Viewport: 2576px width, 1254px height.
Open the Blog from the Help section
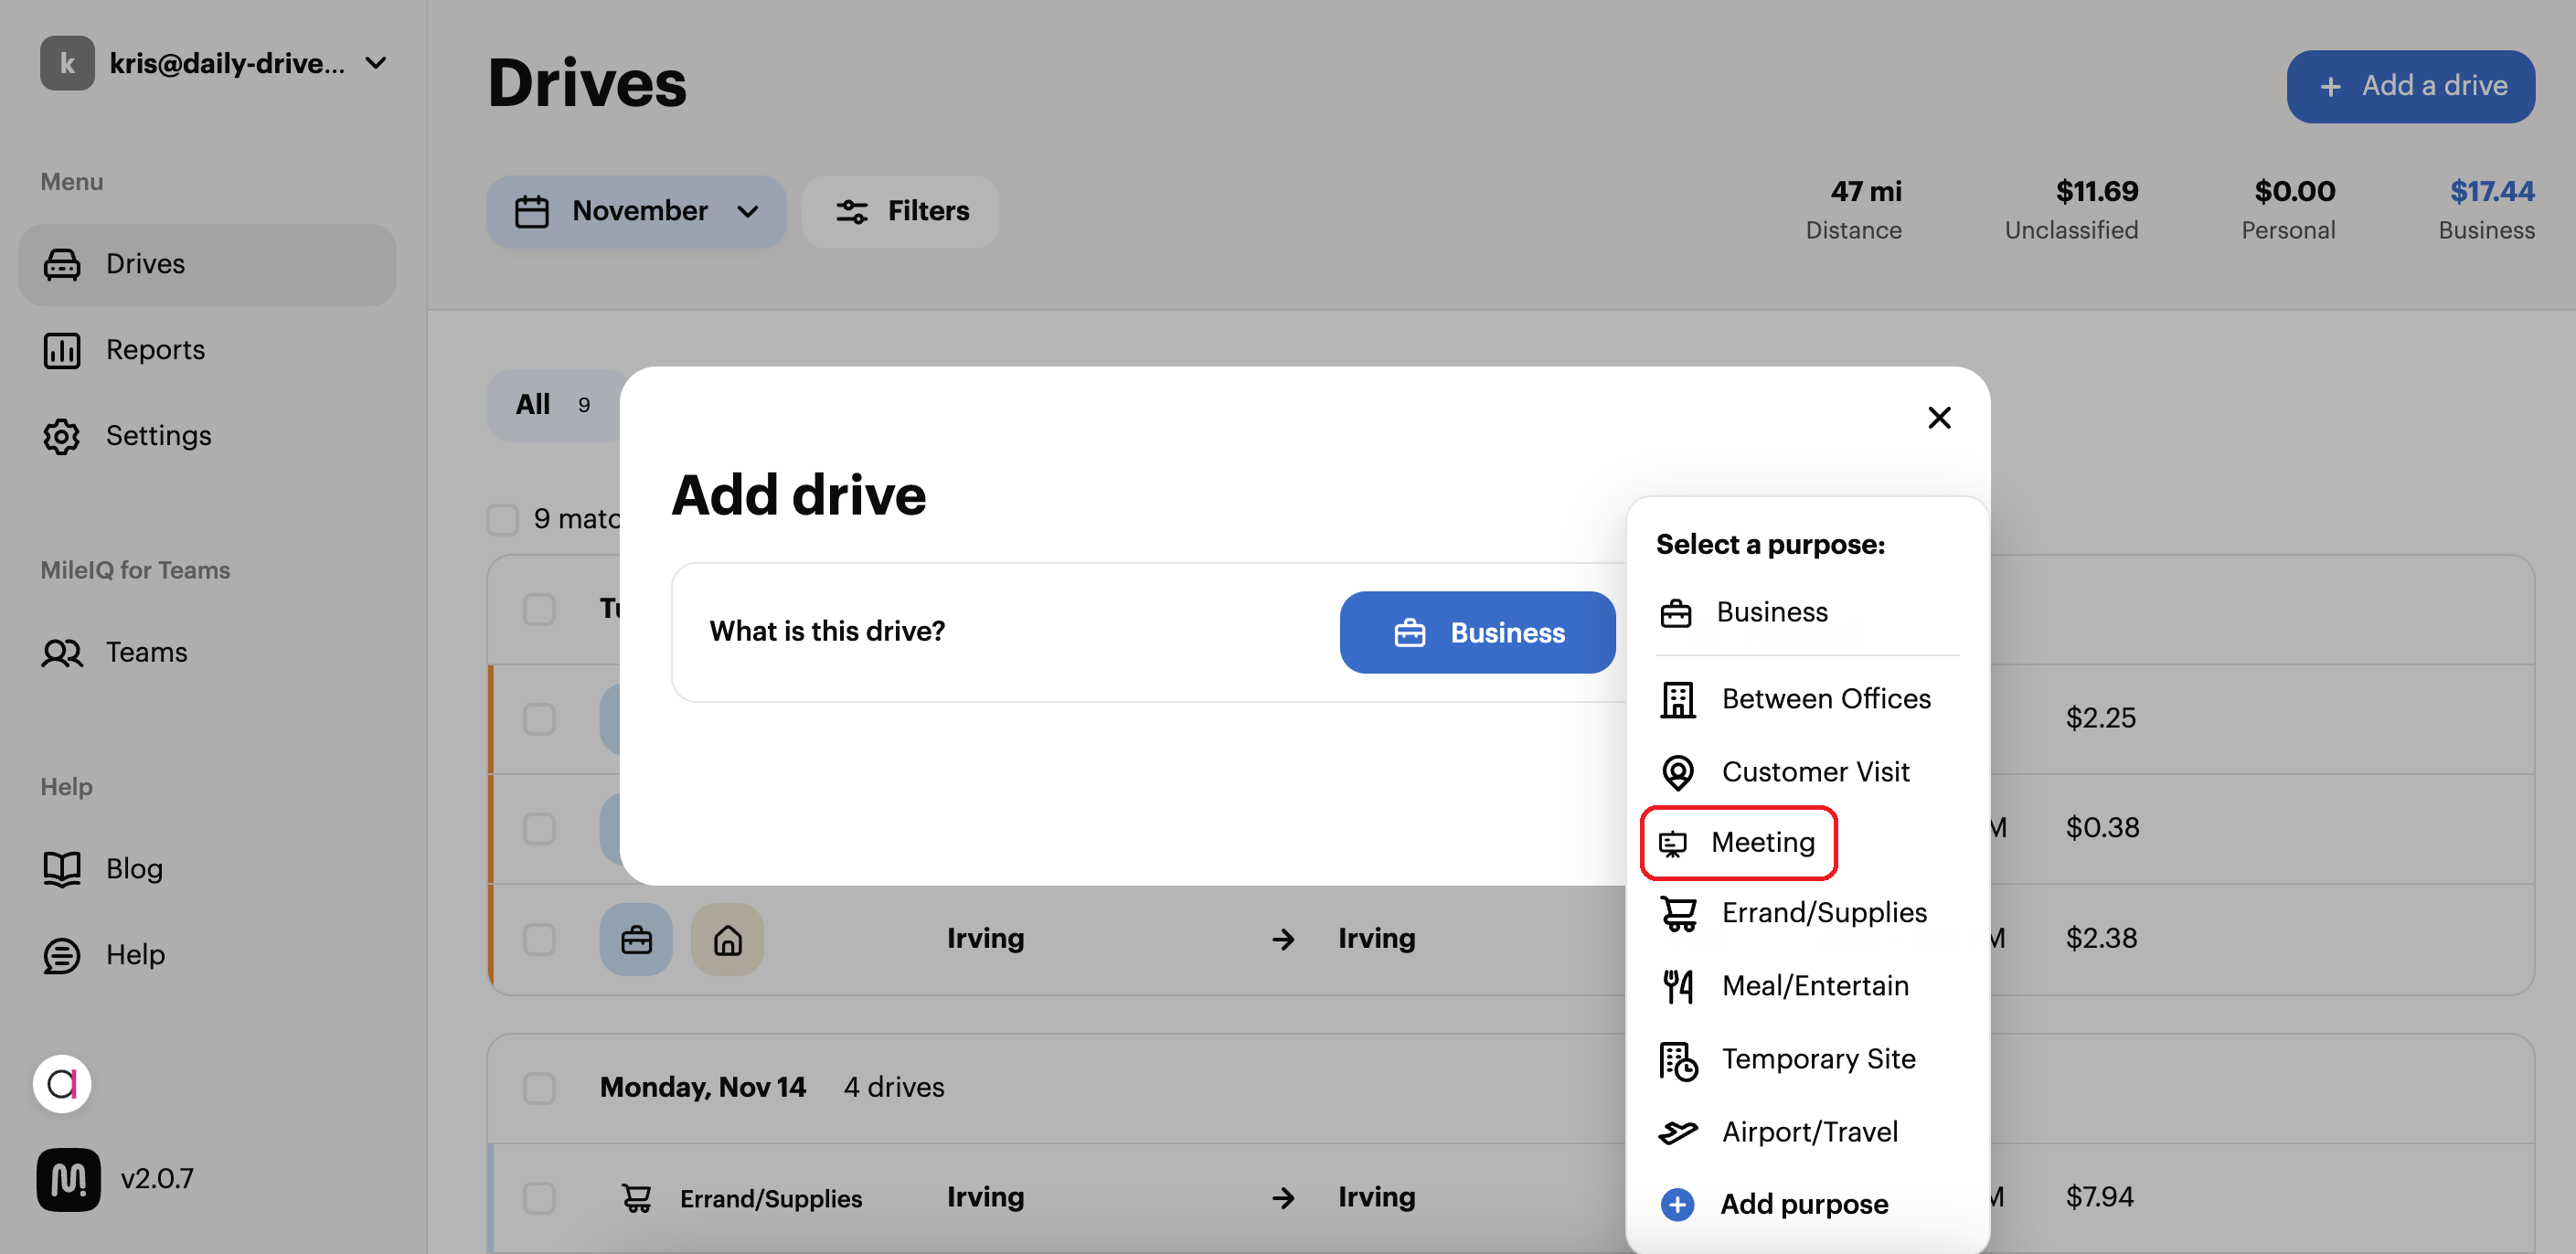point(133,868)
